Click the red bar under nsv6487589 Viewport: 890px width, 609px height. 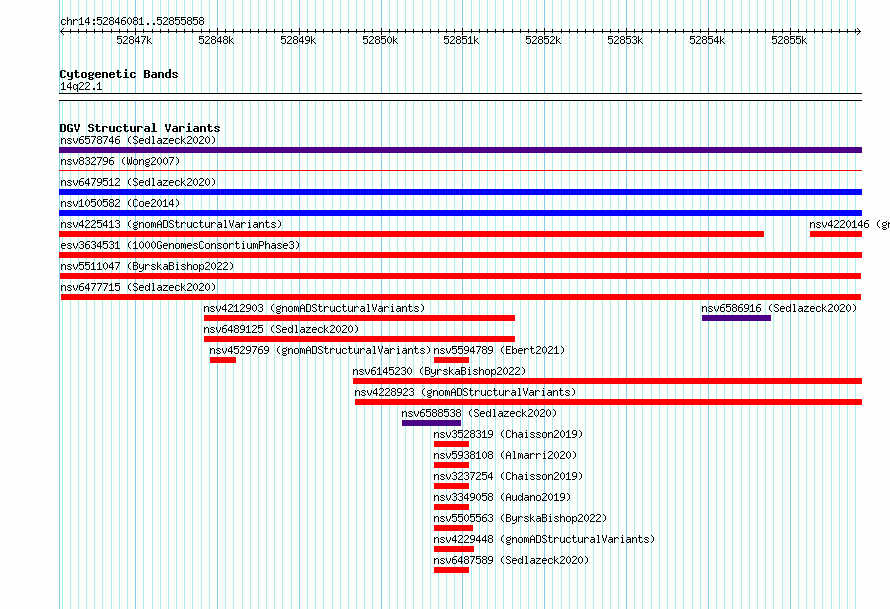[x=451, y=570]
